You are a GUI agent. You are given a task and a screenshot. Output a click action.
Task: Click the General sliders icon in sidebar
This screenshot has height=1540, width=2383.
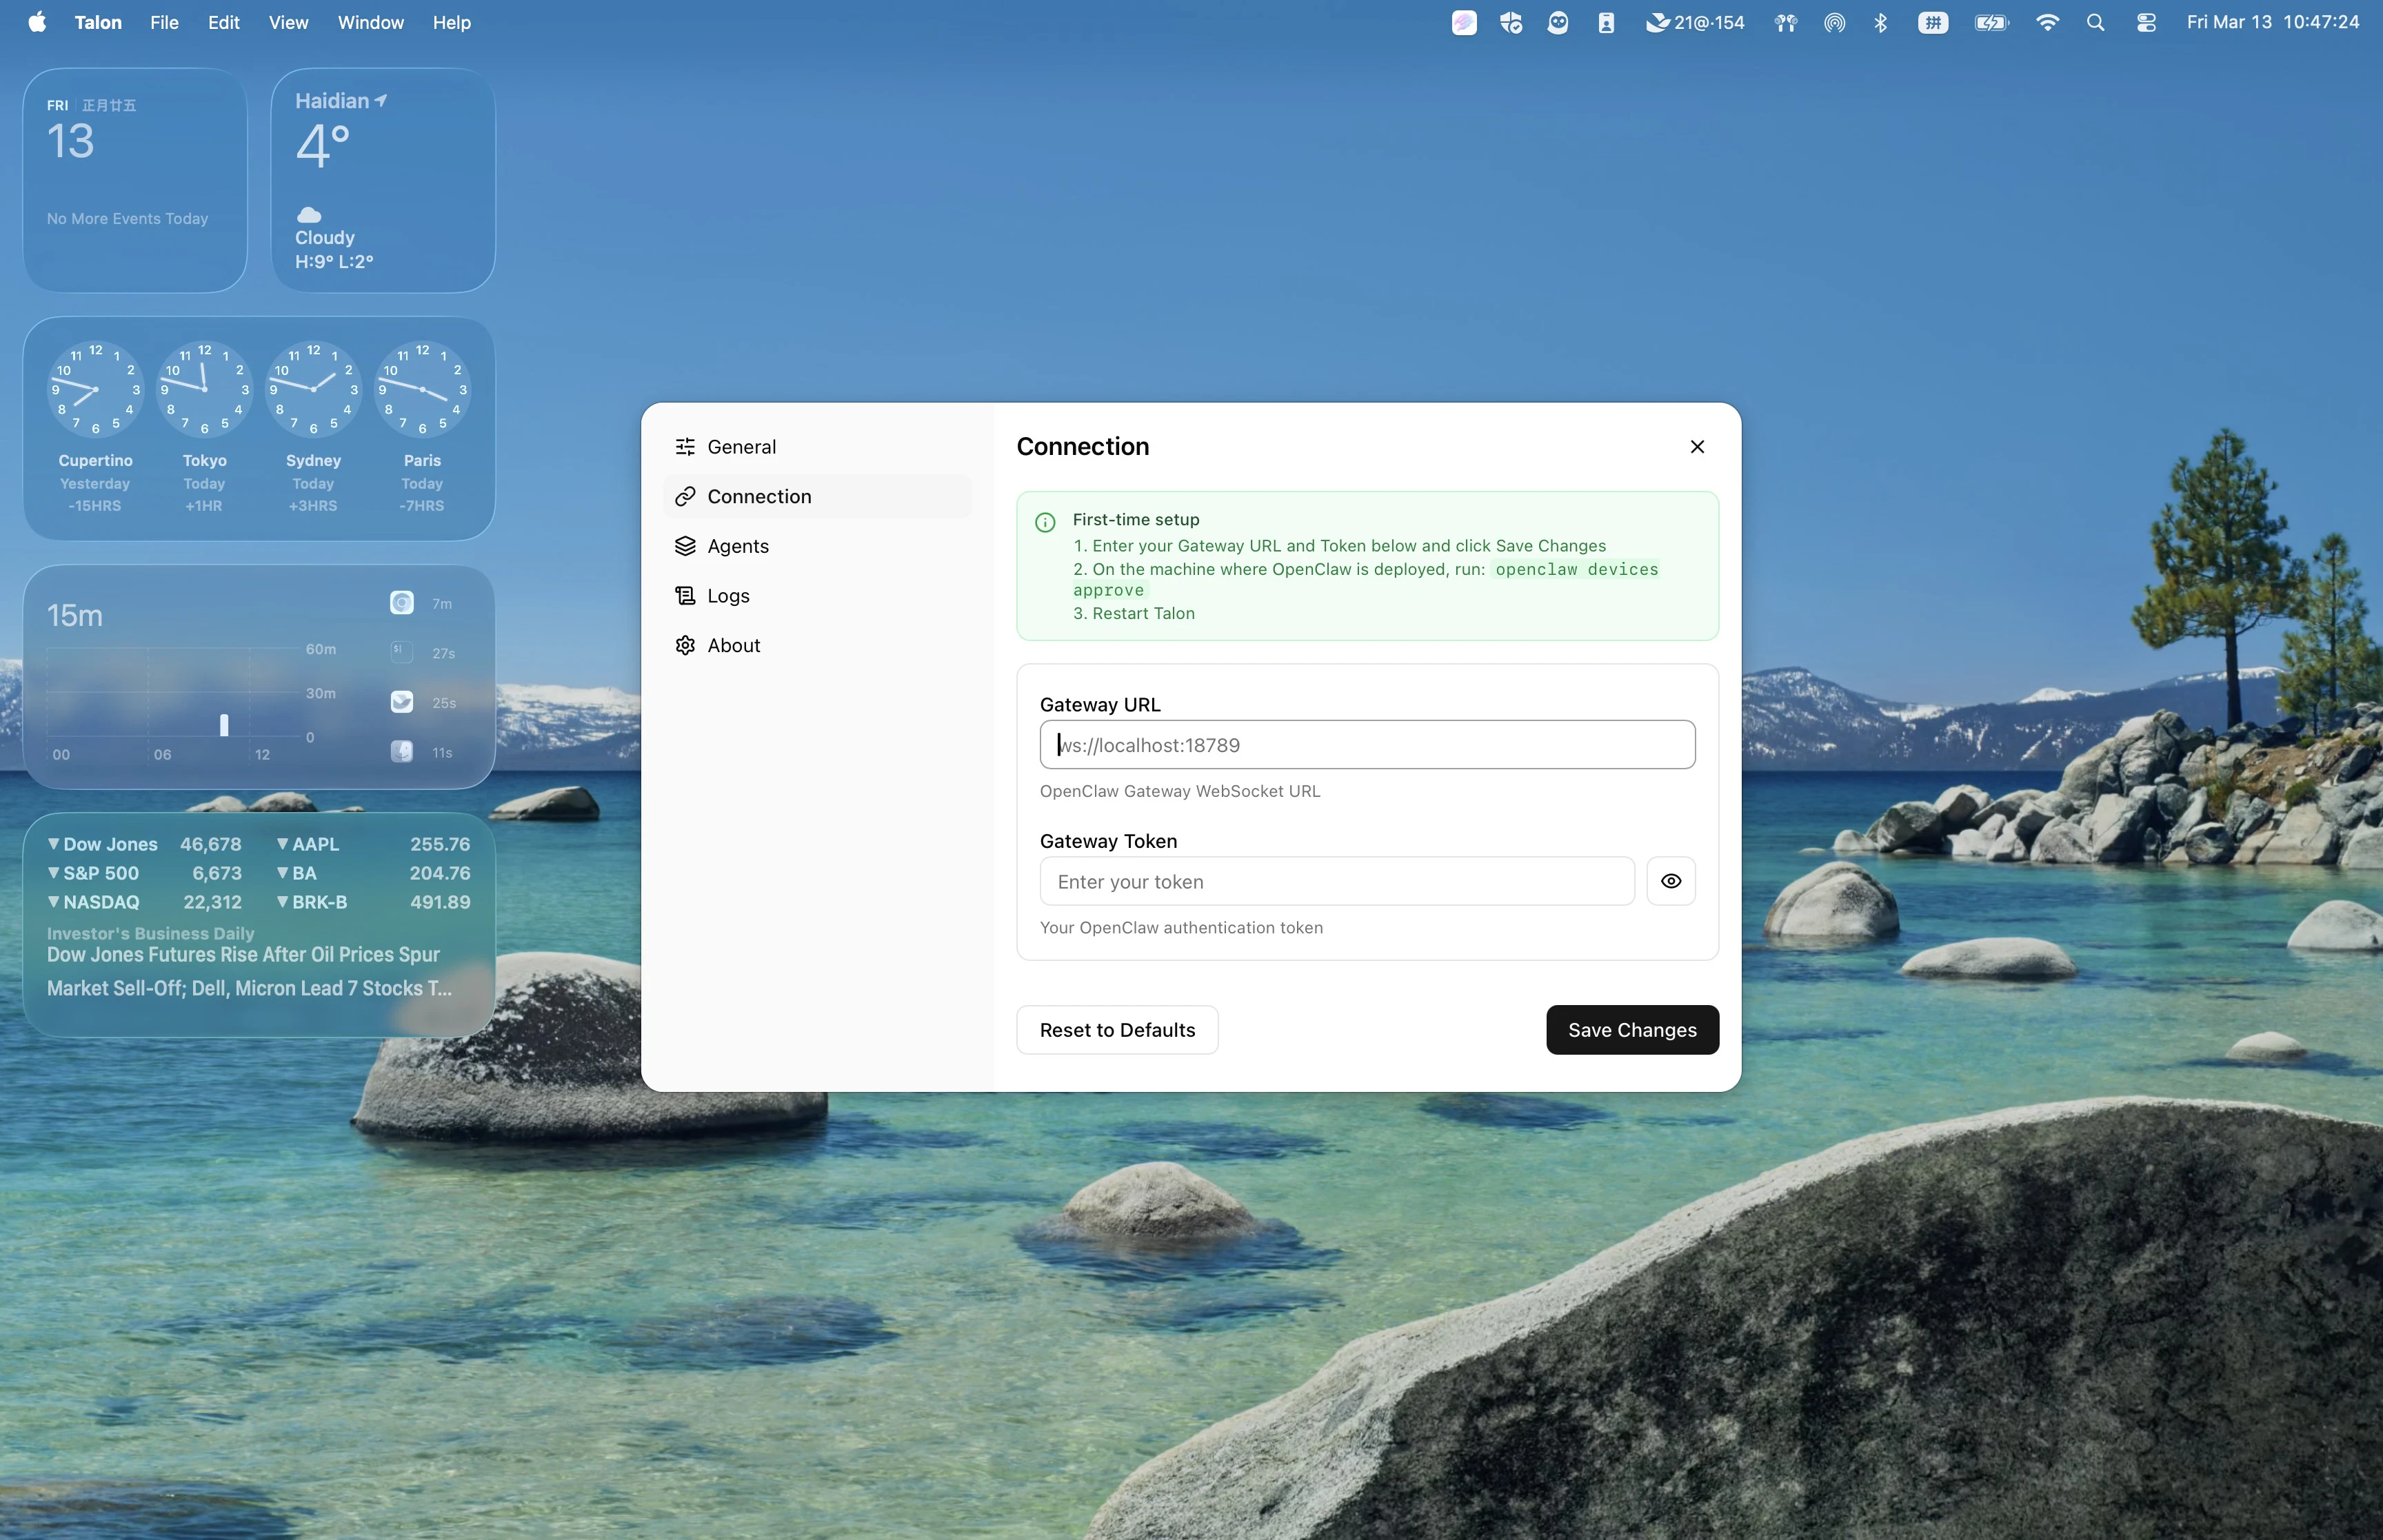coord(685,447)
